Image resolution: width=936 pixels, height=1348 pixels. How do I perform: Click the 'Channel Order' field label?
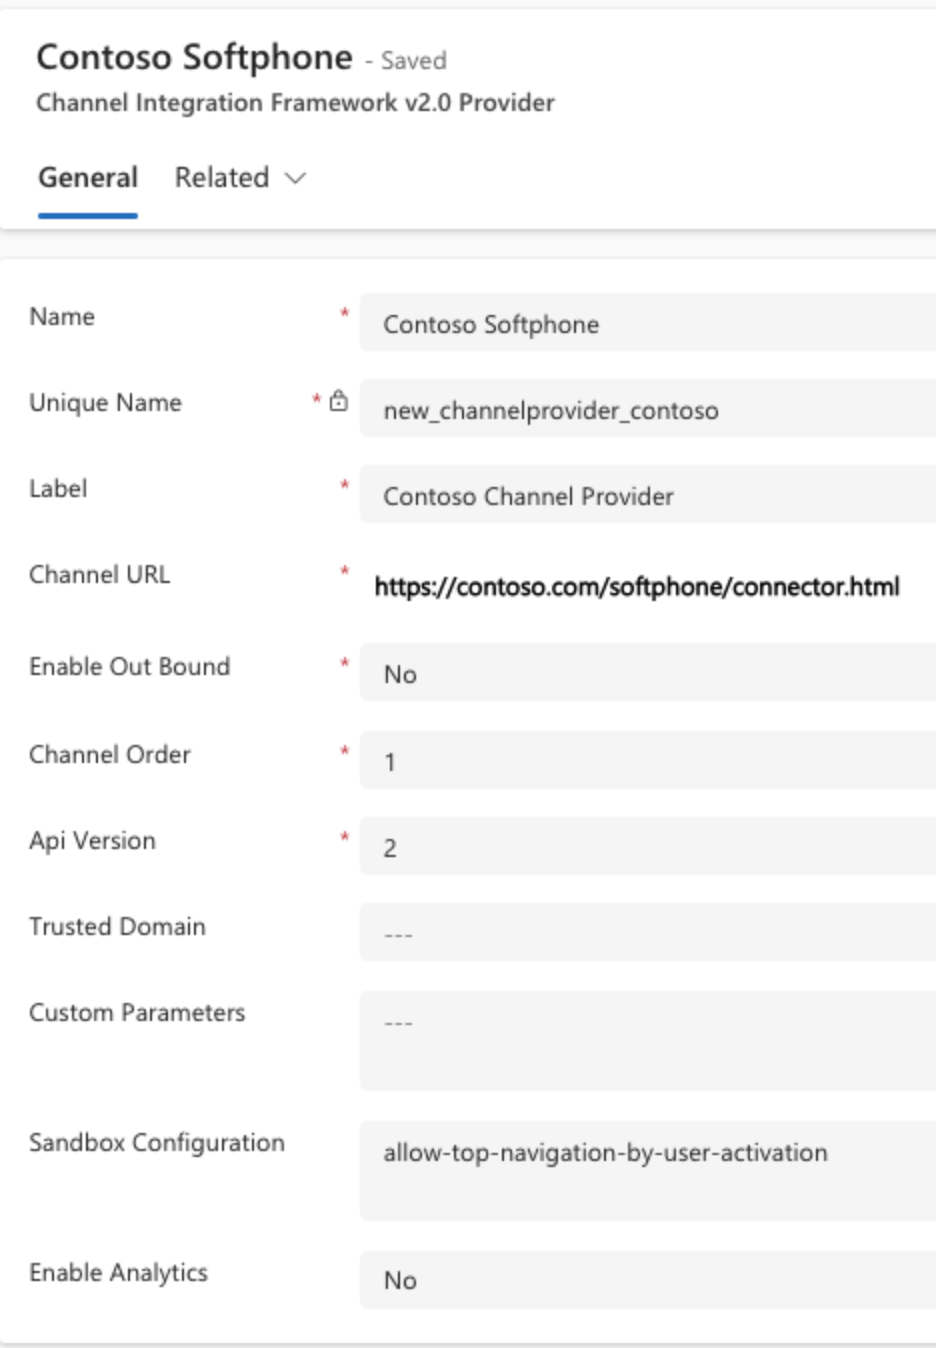pos(110,754)
